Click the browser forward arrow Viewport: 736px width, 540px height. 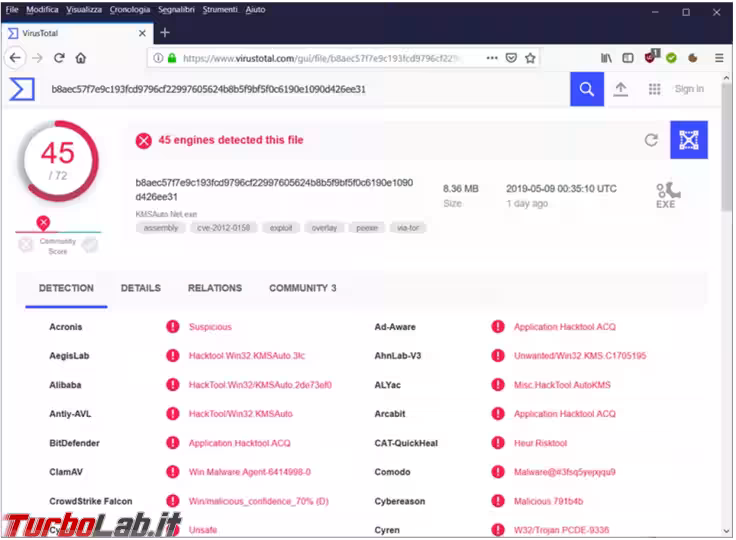(x=37, y=58)
